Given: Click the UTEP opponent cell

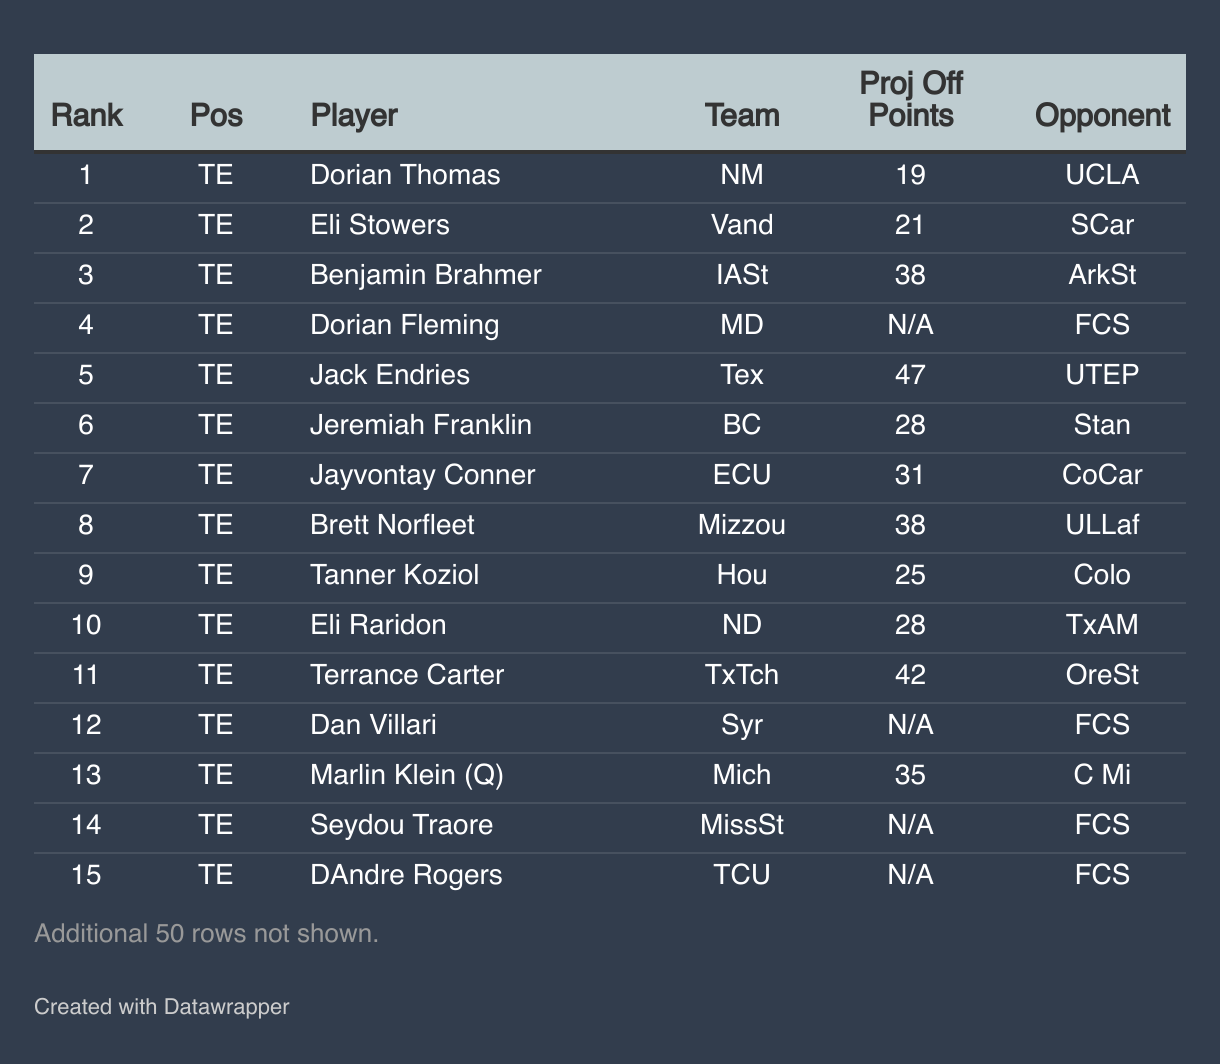Looking at the screenshot, I should (x=1102, y=375).
